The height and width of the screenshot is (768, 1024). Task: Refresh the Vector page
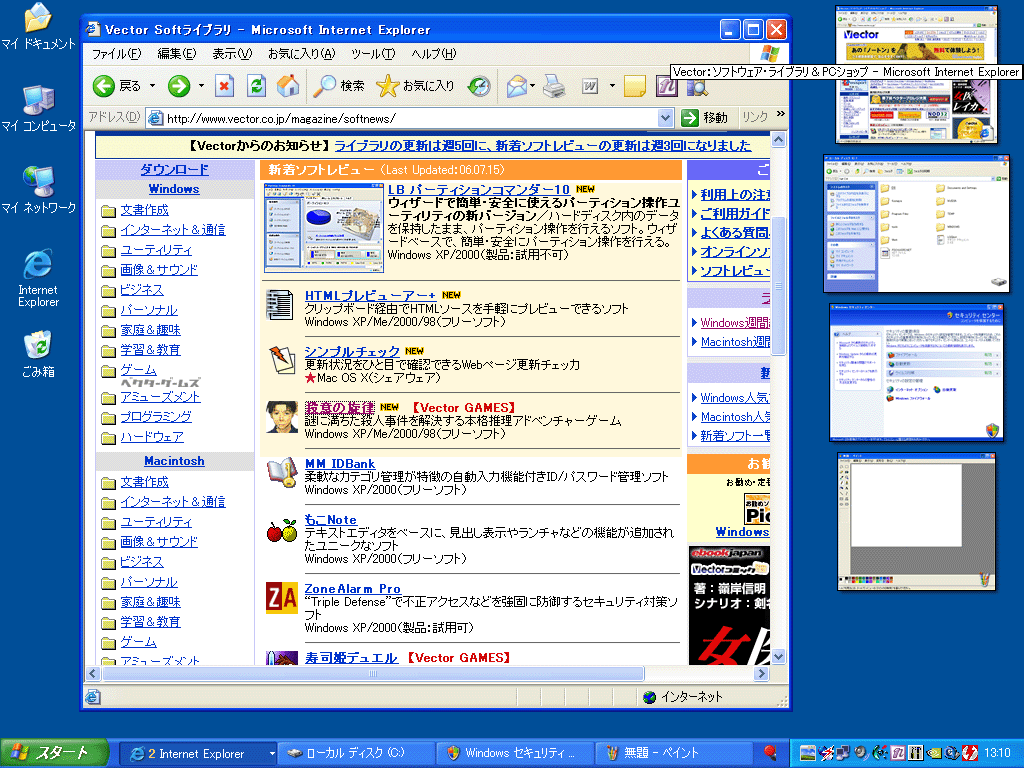click(x=256, y=86)
